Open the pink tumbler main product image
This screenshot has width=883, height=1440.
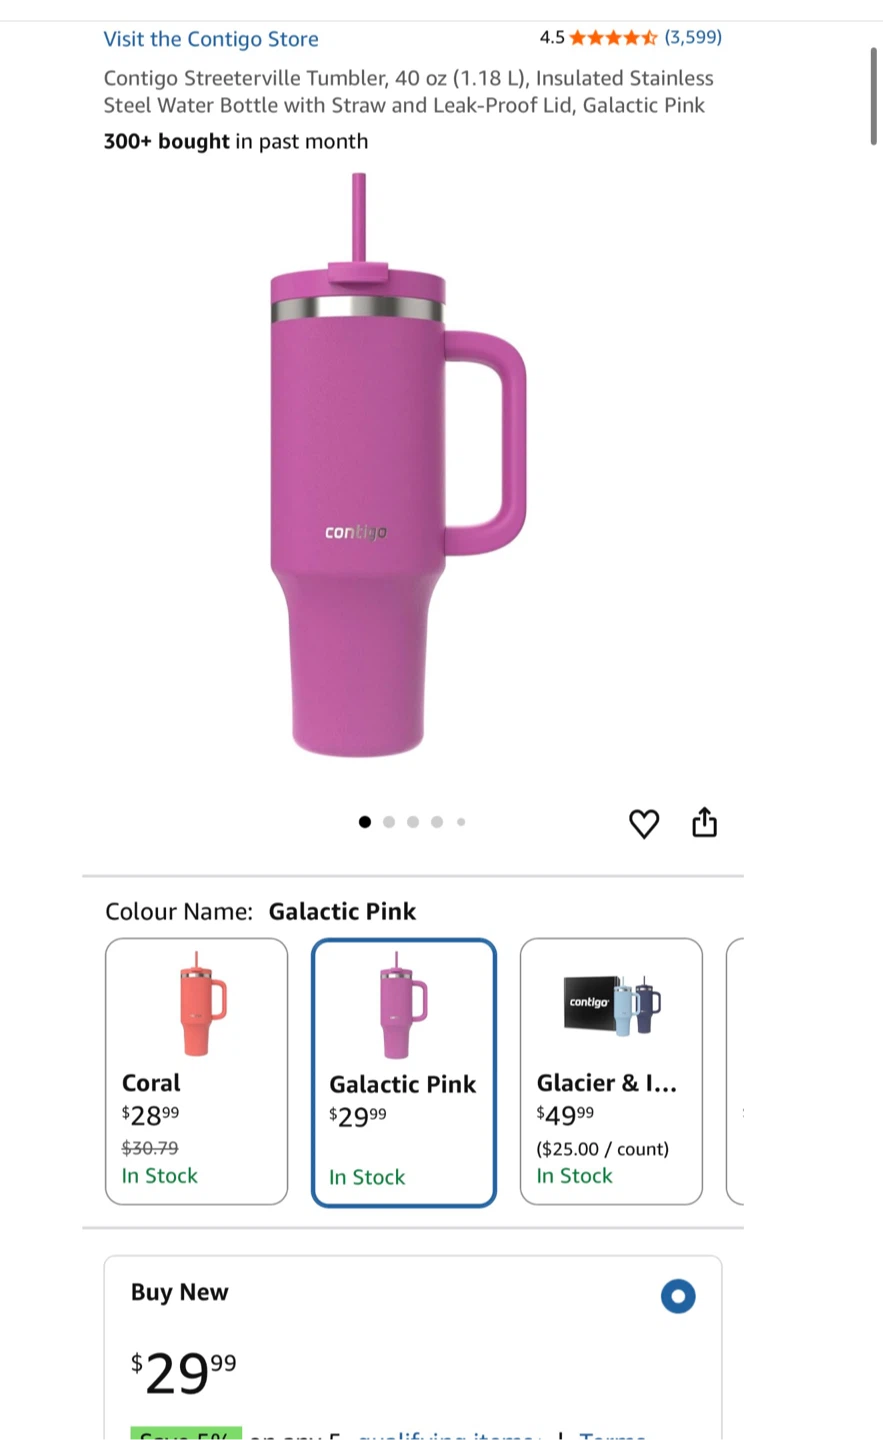(397, 465)
